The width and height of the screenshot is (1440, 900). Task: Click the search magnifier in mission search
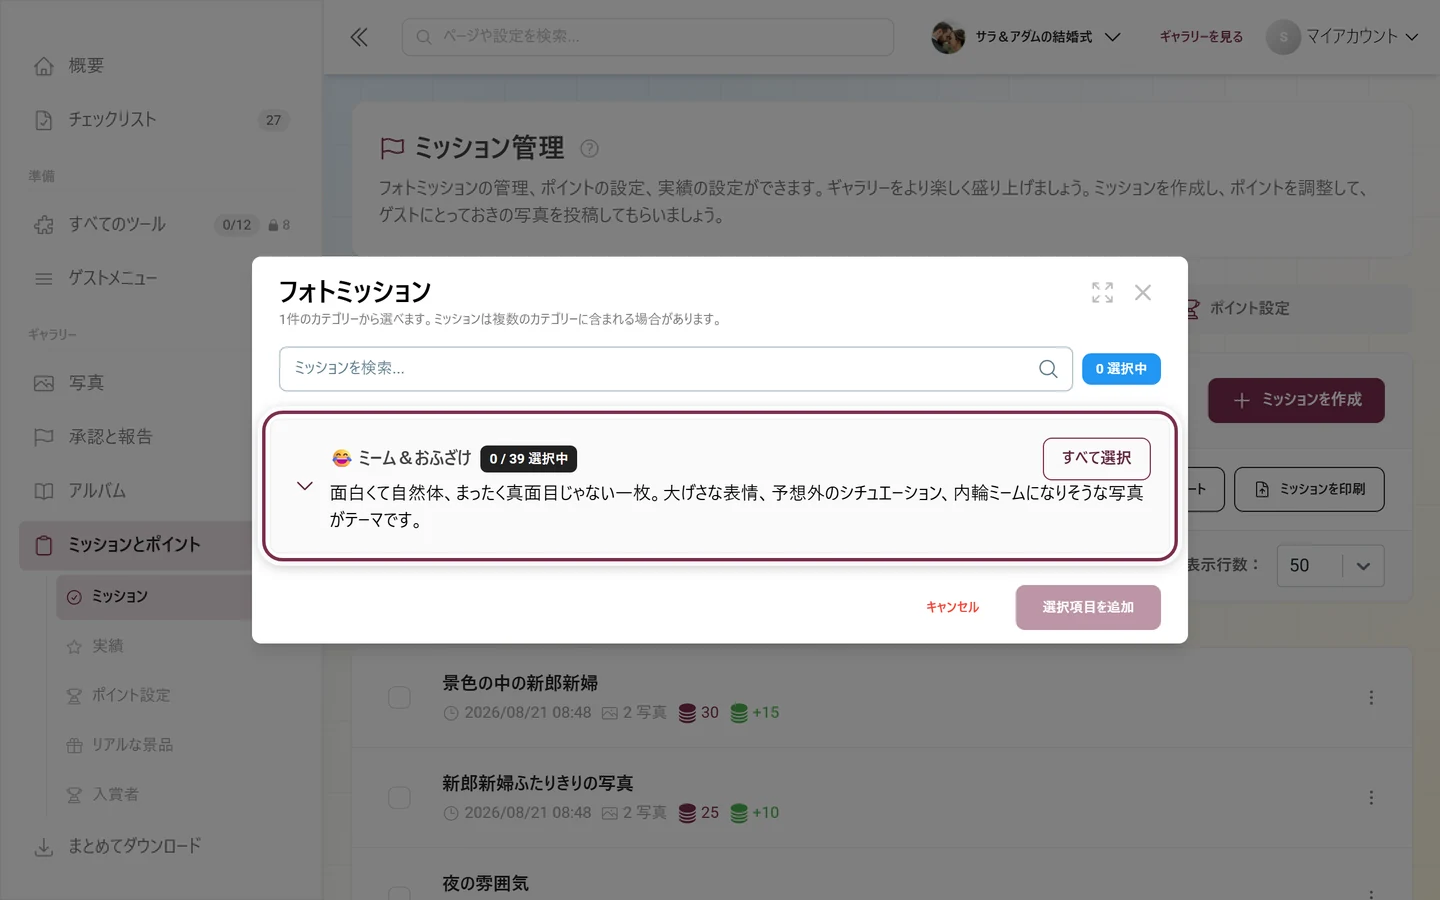click(1048, 369)
